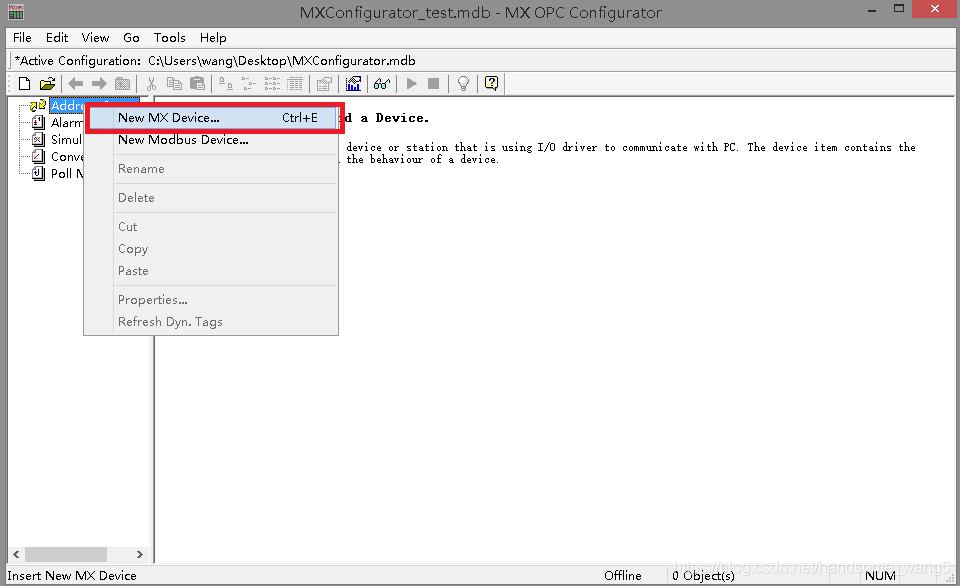Click the "0 Object(s)" status bar entry

point(703,576)
